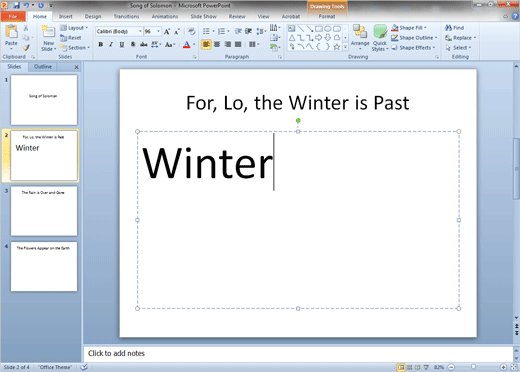Run spell check from status bar icon
Screen dimensions: 520x372
point(84,367)
